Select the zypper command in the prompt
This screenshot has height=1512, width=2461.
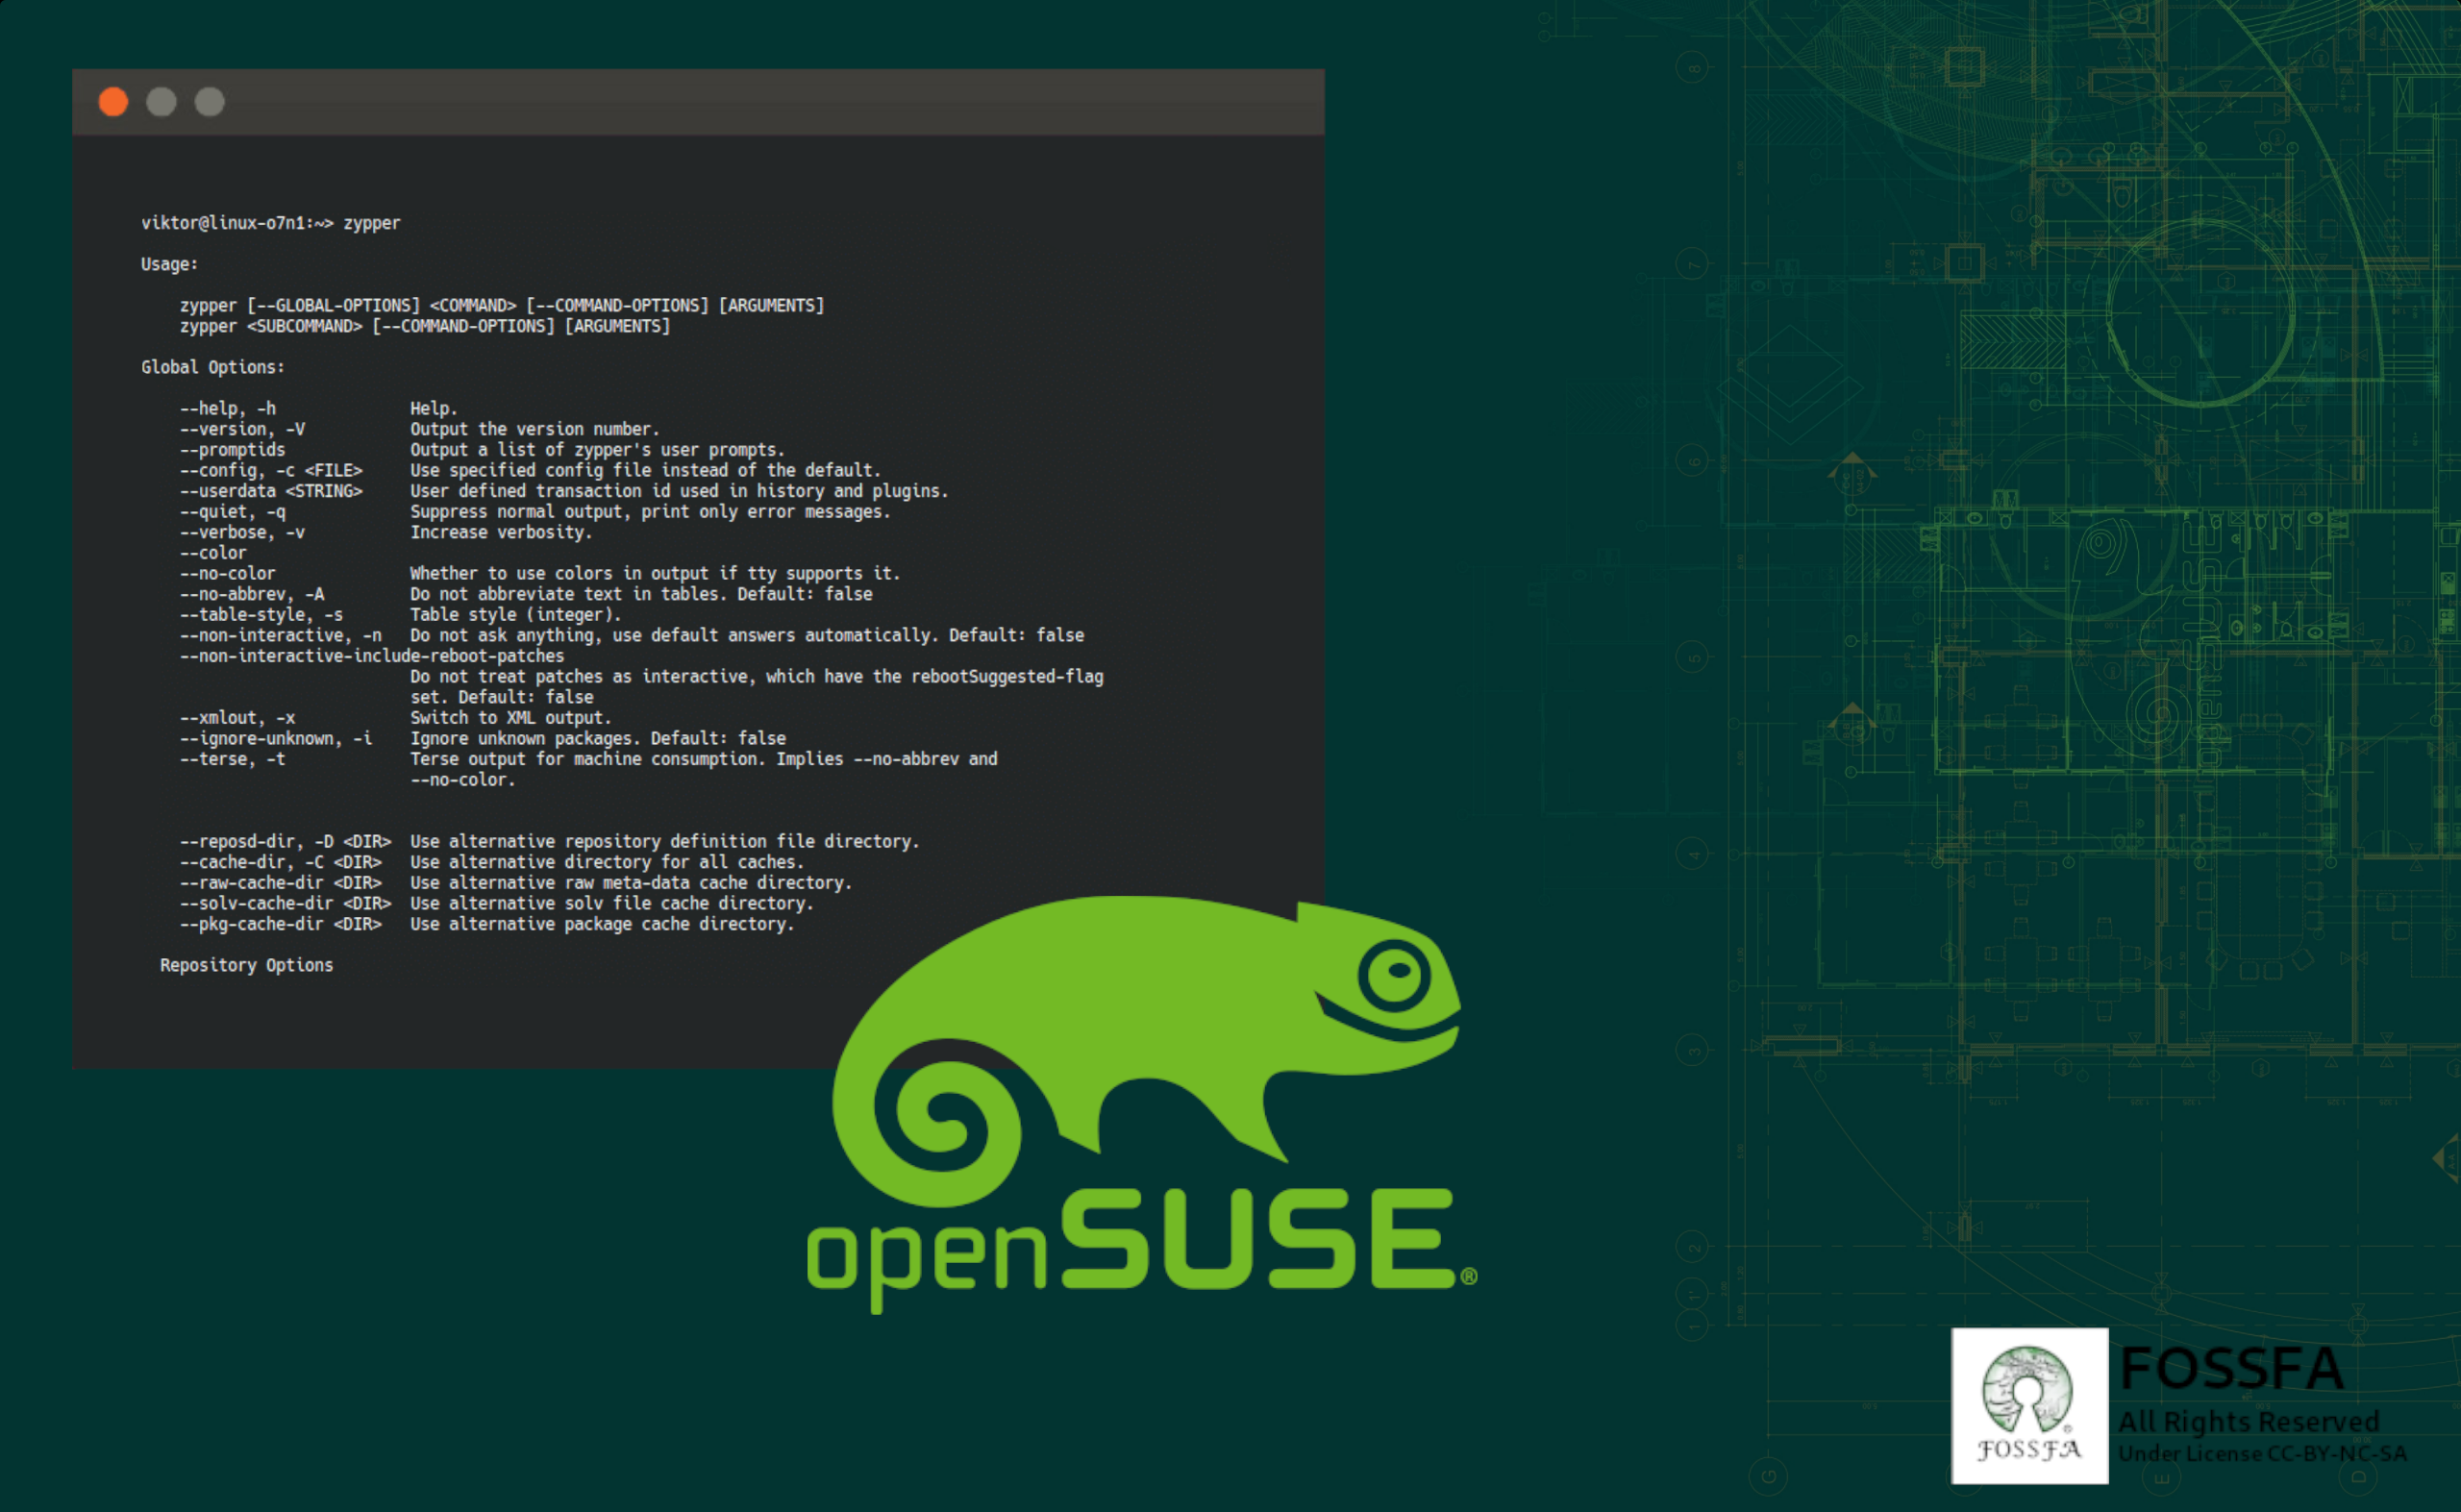coord(372,223)
